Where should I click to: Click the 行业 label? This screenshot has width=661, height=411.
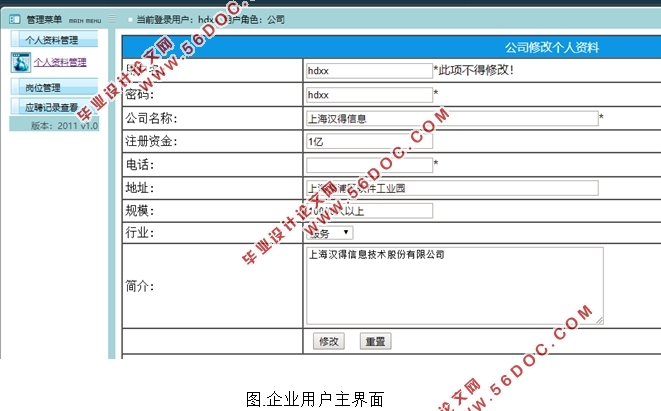click(140, 233)
